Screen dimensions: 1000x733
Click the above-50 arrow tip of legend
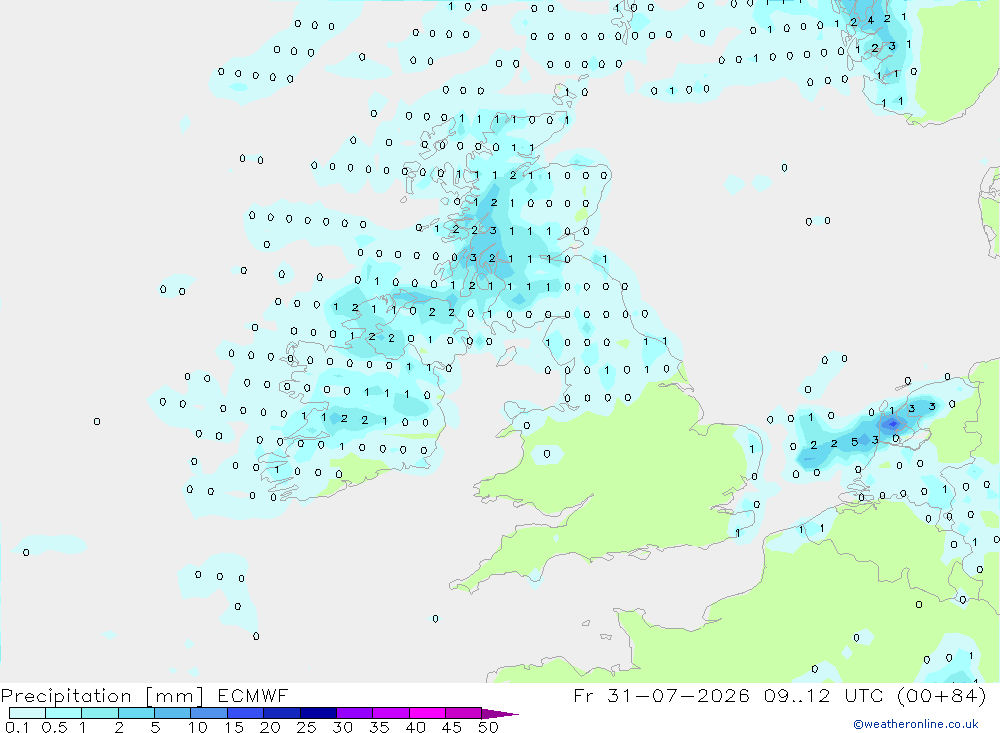click(x=499, y=714)
